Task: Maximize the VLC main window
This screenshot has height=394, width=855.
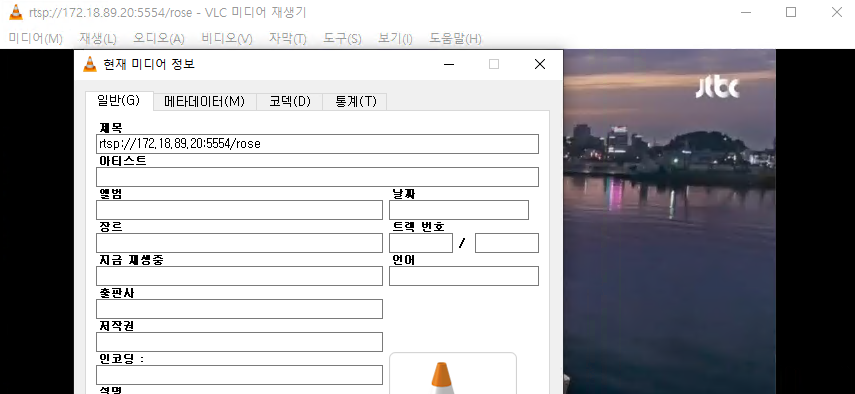Action: coord(791,12)
